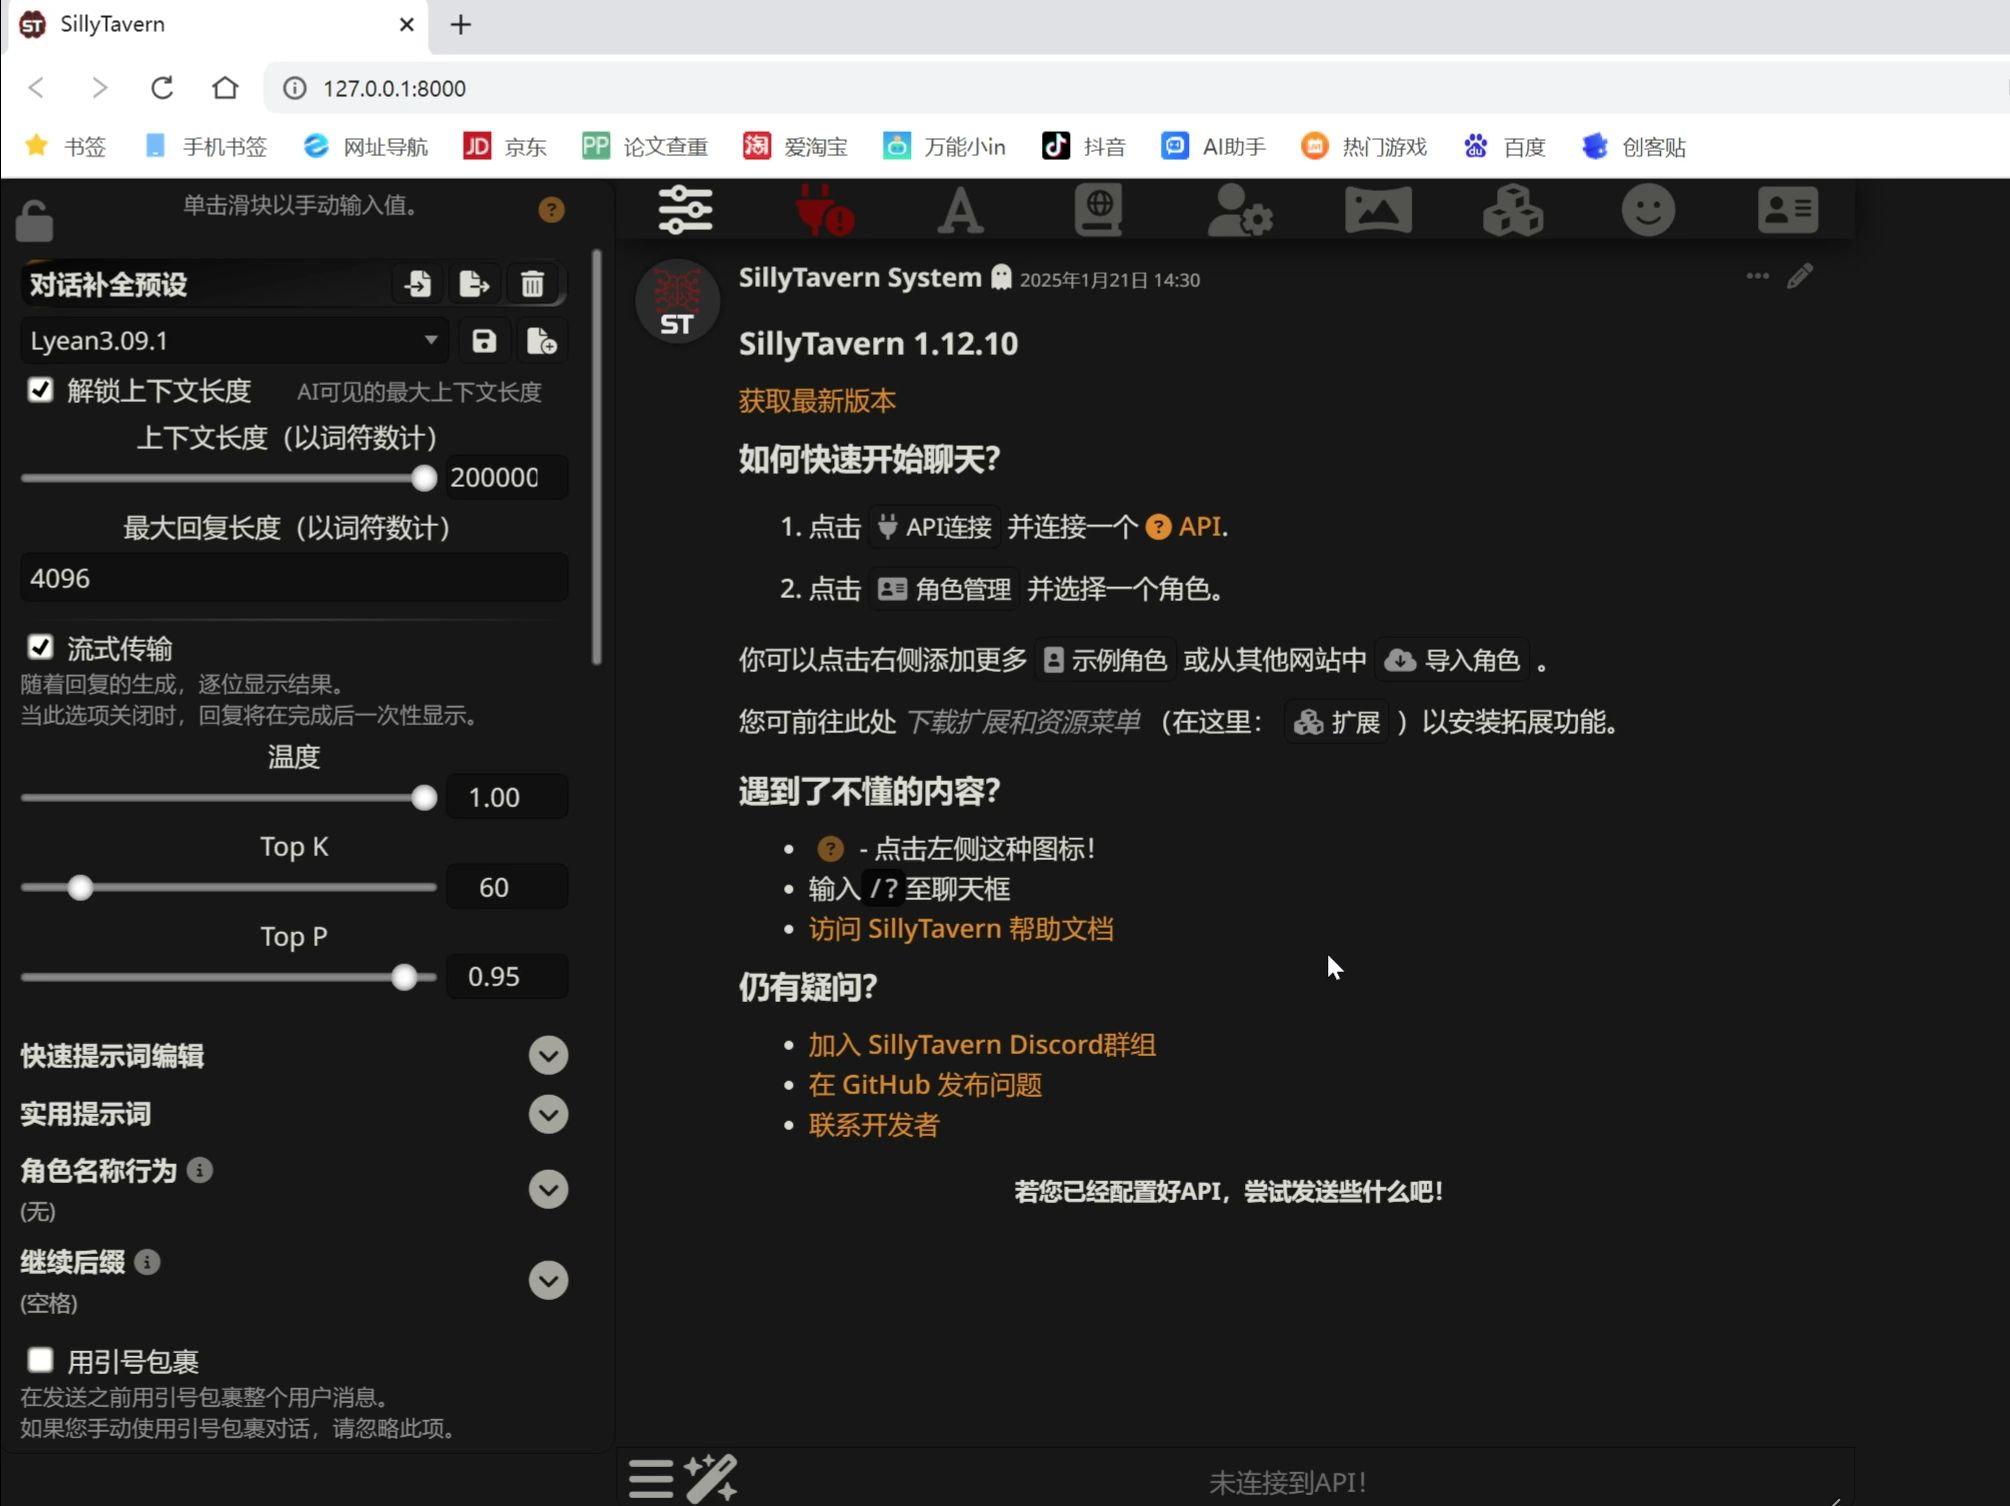Click the 温度 temperature slider handle
The height and width of the screenshot is (1506, 2010).
[424, 798]
